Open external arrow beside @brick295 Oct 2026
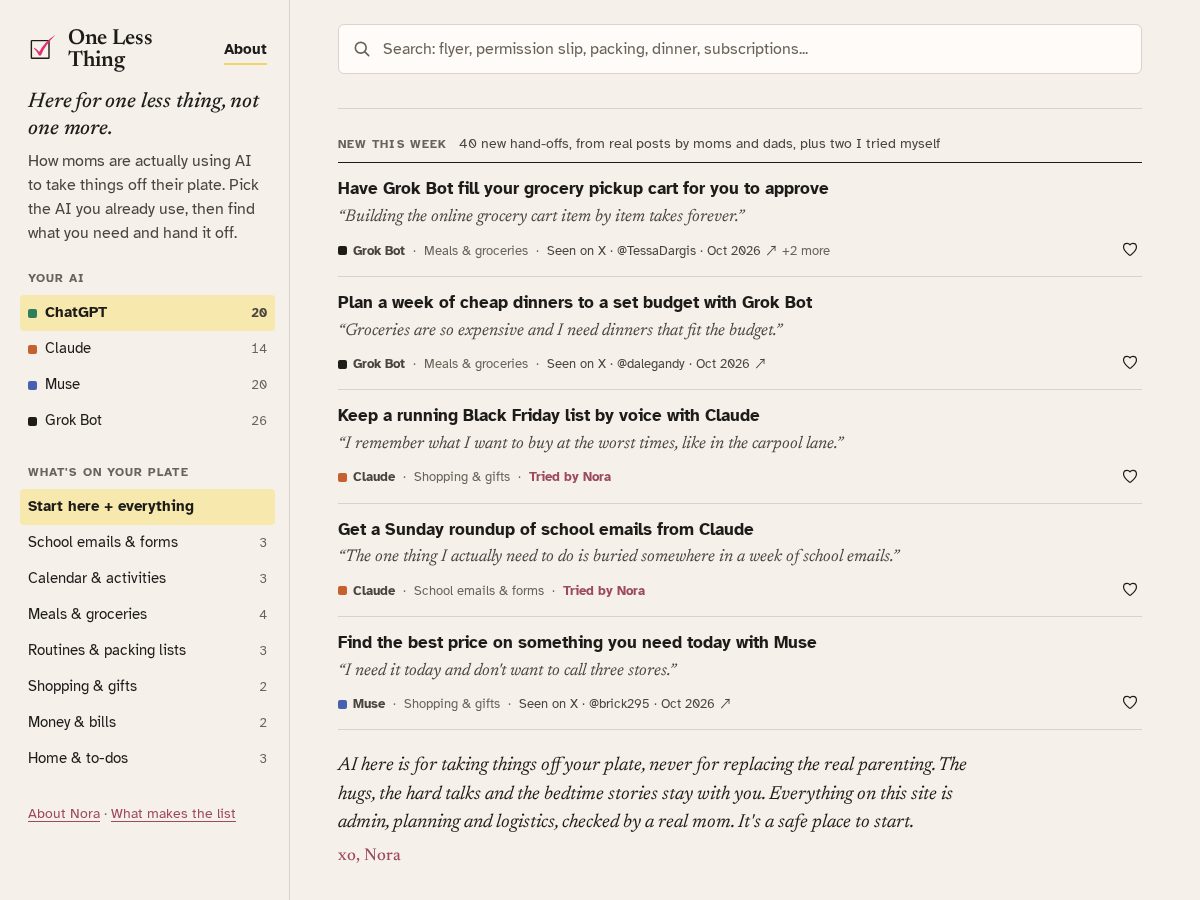1200x900 pixels. [725, 704]
